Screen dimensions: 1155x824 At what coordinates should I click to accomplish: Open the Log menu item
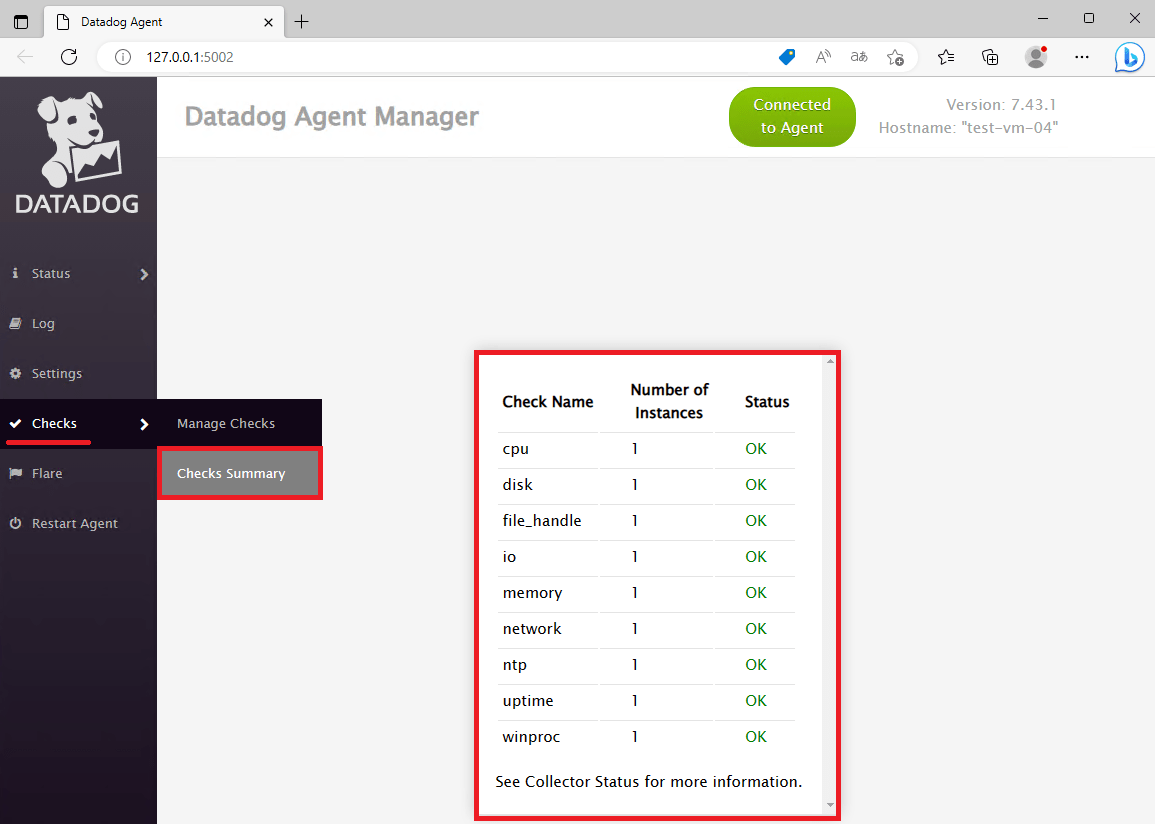click(x=78, y=323)
